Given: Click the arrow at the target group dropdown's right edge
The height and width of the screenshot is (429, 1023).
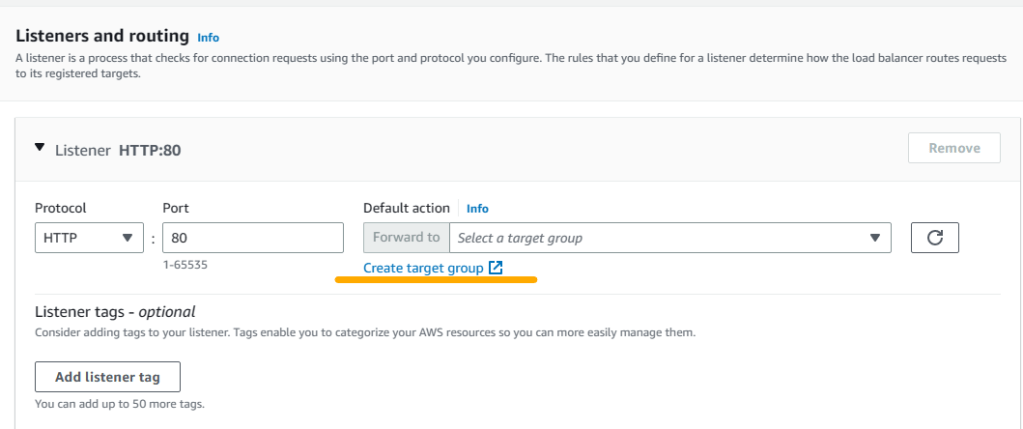Looking at the screenshot, I should [x=875, y=238].
